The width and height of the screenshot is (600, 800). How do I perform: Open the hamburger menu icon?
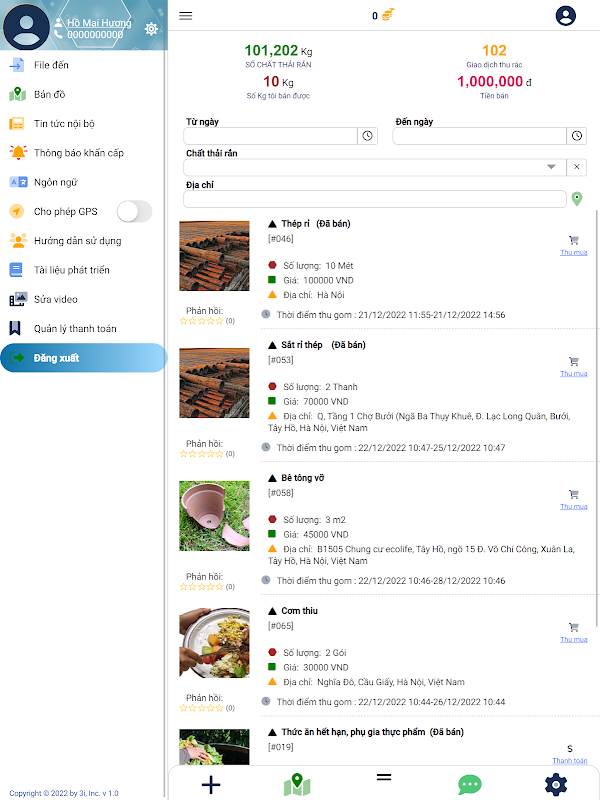186,16
